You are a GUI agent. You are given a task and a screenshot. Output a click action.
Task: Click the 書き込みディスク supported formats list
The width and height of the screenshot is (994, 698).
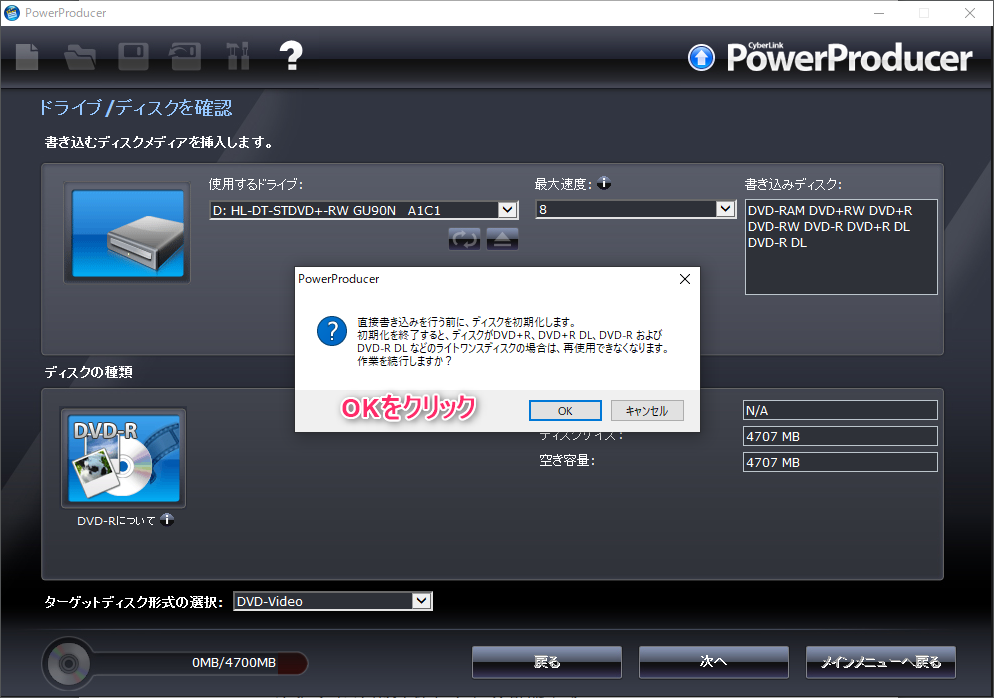coord(841,247)
